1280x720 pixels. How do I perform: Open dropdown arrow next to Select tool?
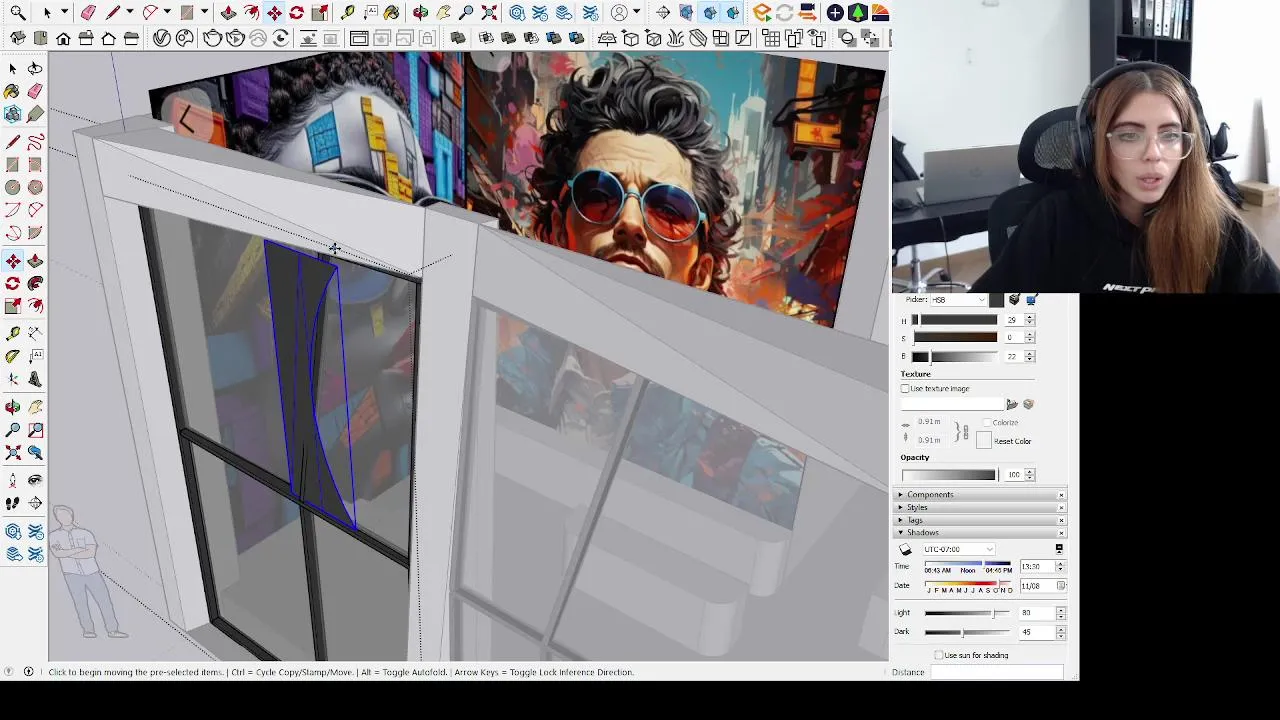coord(64,13)
